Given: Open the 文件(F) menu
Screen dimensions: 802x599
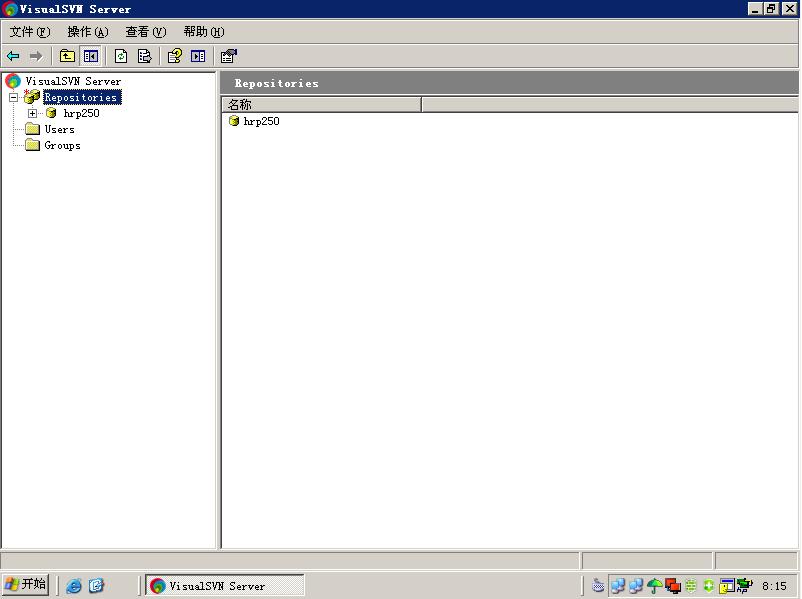Looking at the screenshot, I should (x=30, y=32).
